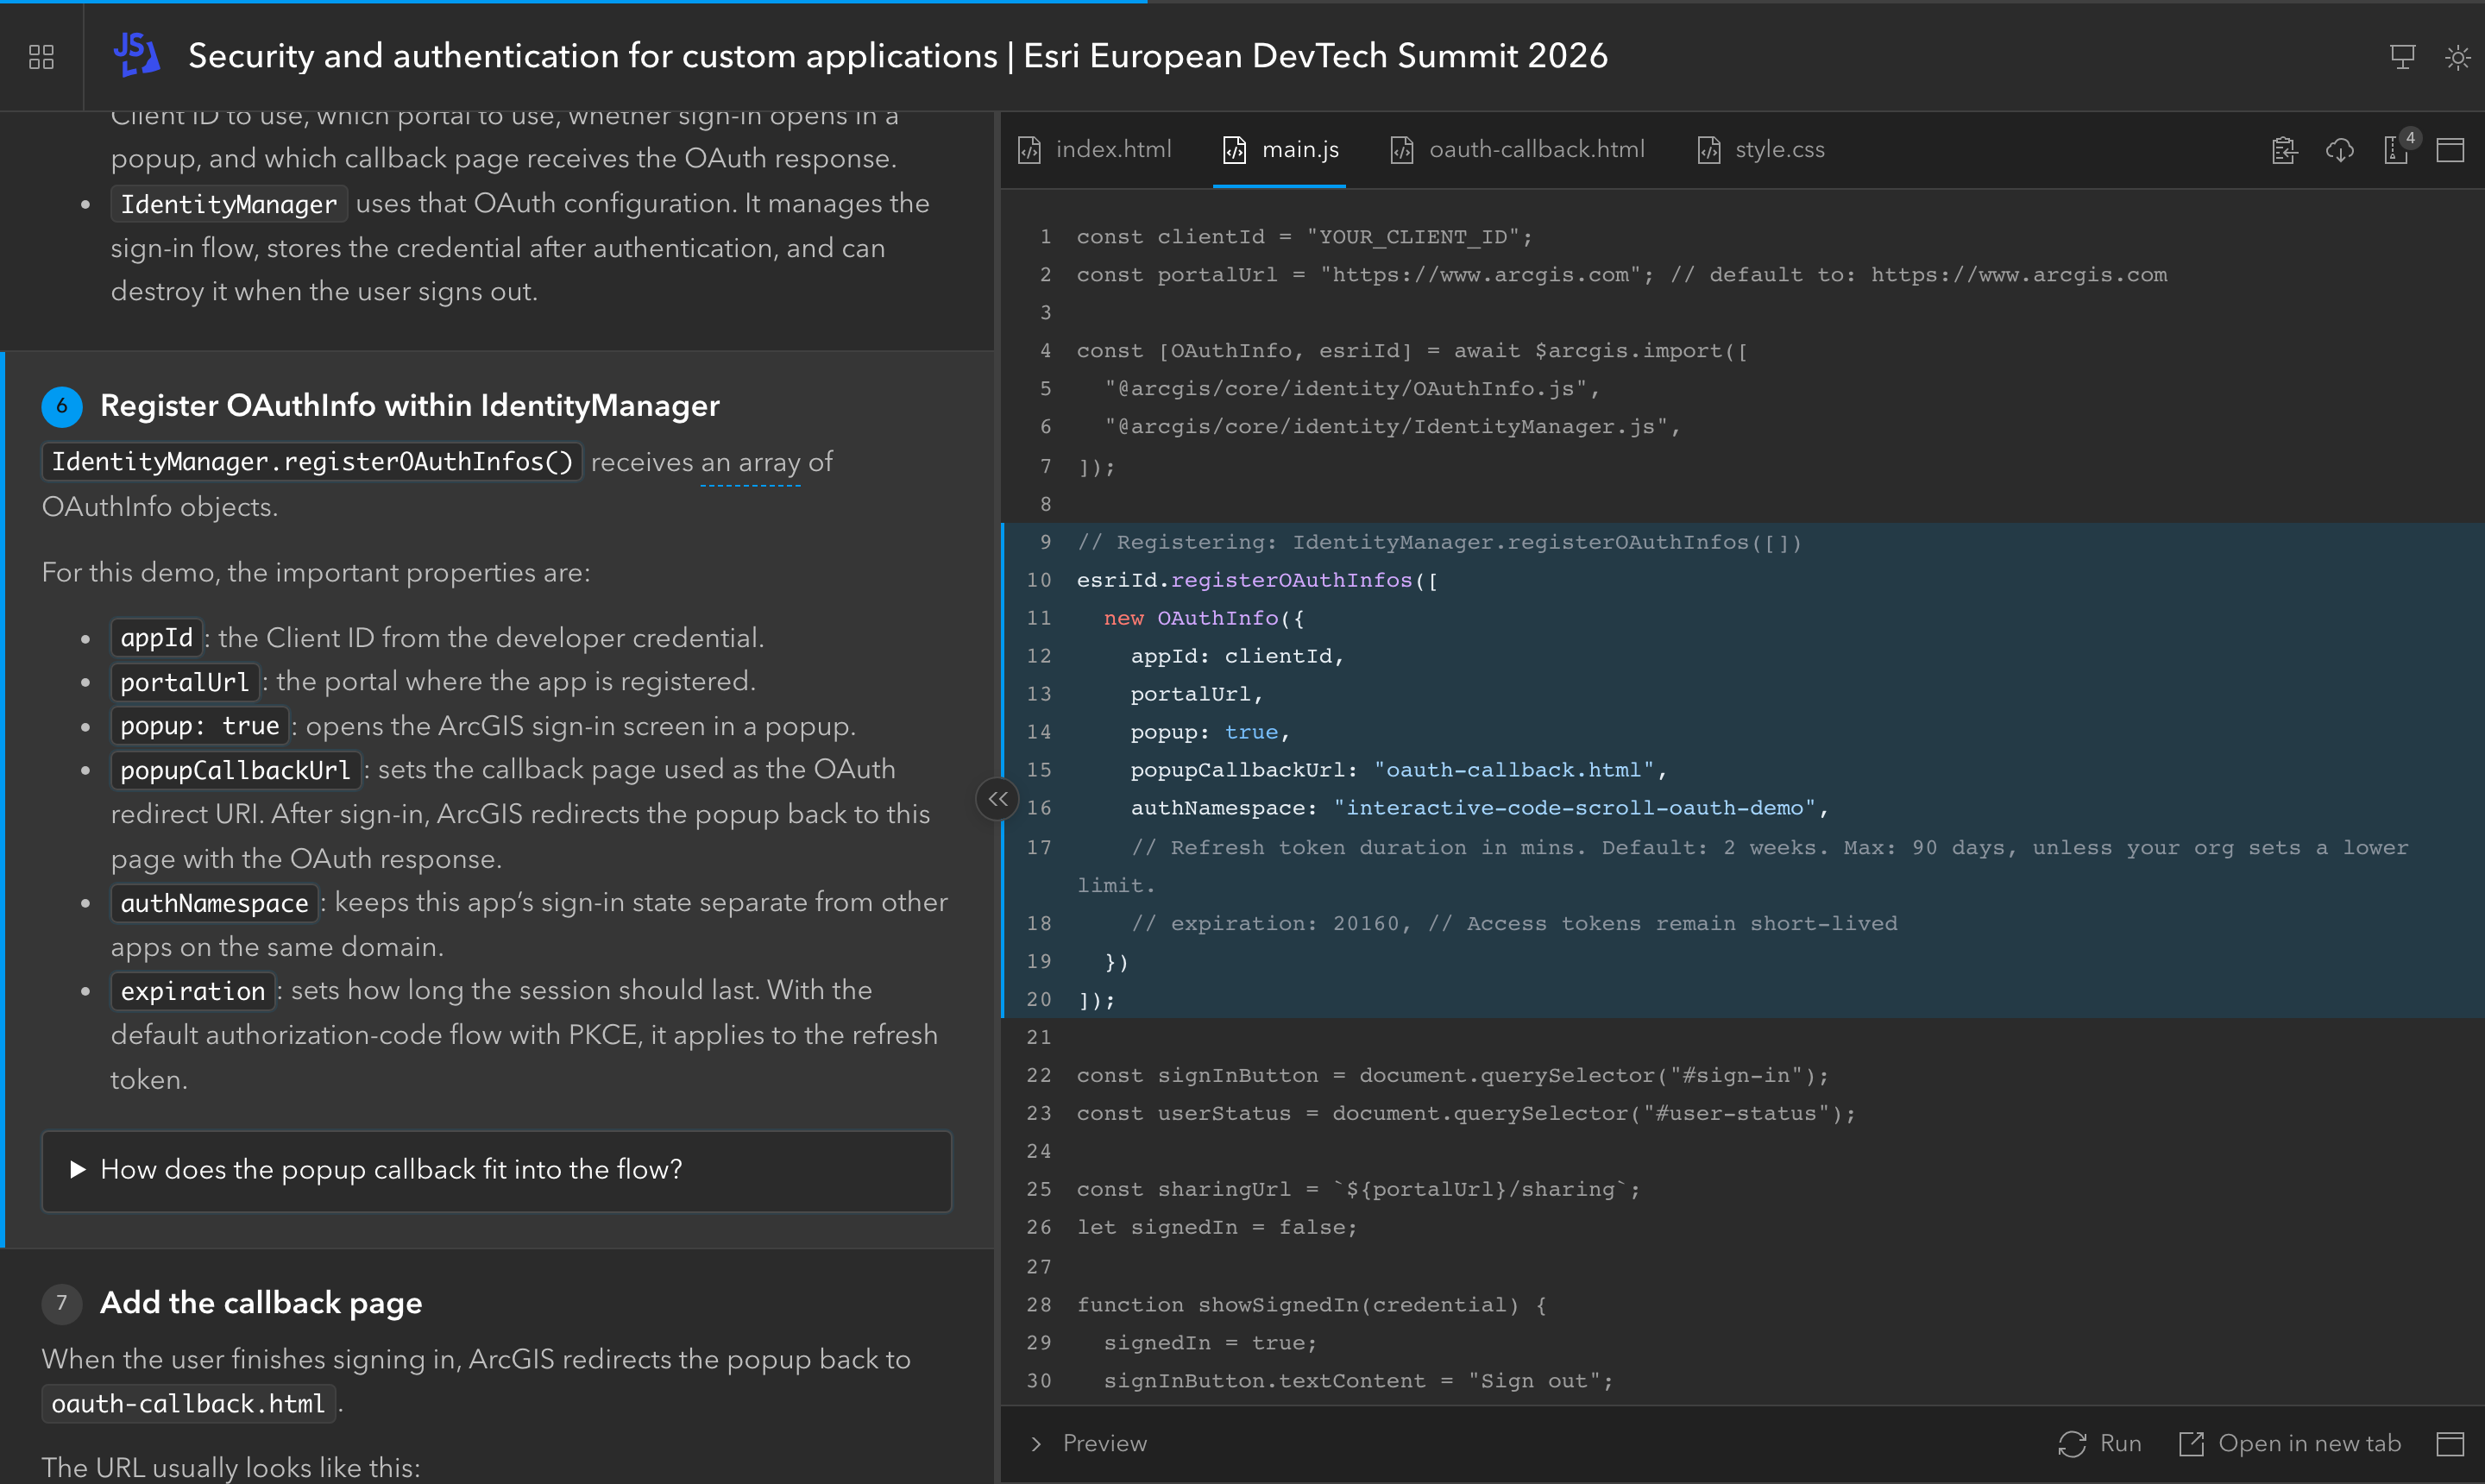
Task: Start presentation mode with the screen icon
Action: pos(2402,57)
